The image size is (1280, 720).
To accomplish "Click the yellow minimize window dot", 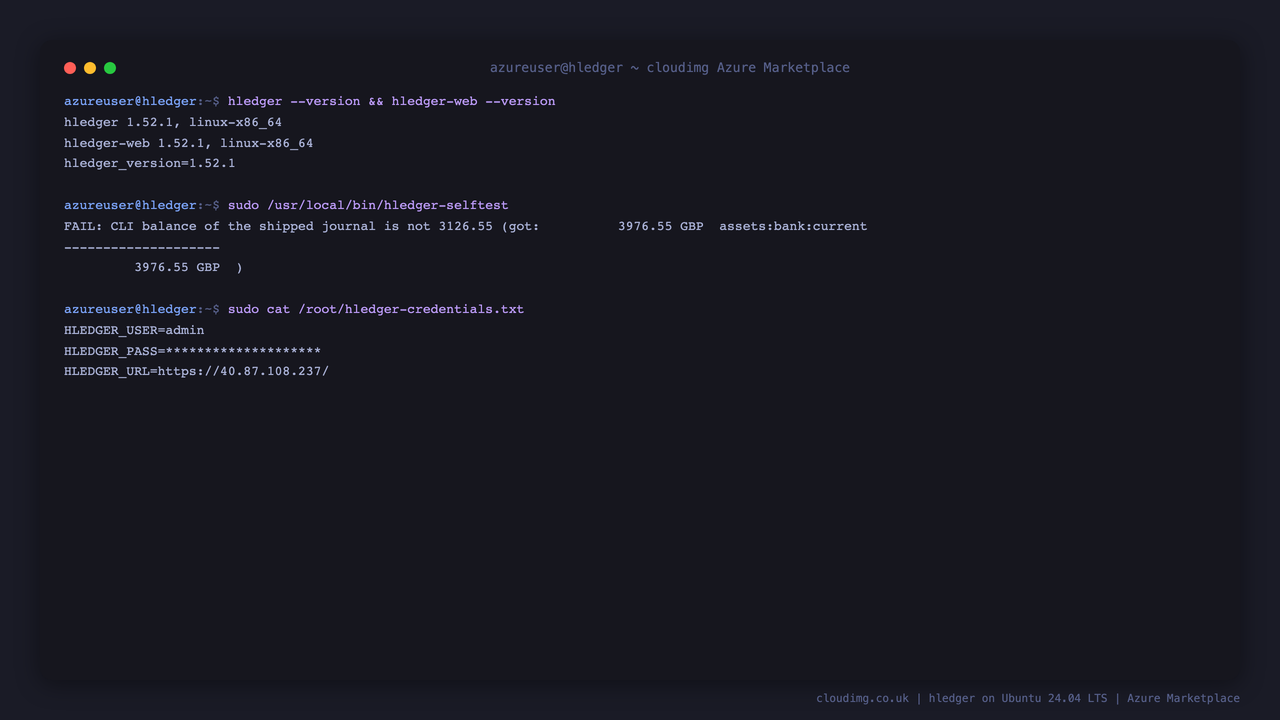I will pyautogui.click(x=90, y=68).
